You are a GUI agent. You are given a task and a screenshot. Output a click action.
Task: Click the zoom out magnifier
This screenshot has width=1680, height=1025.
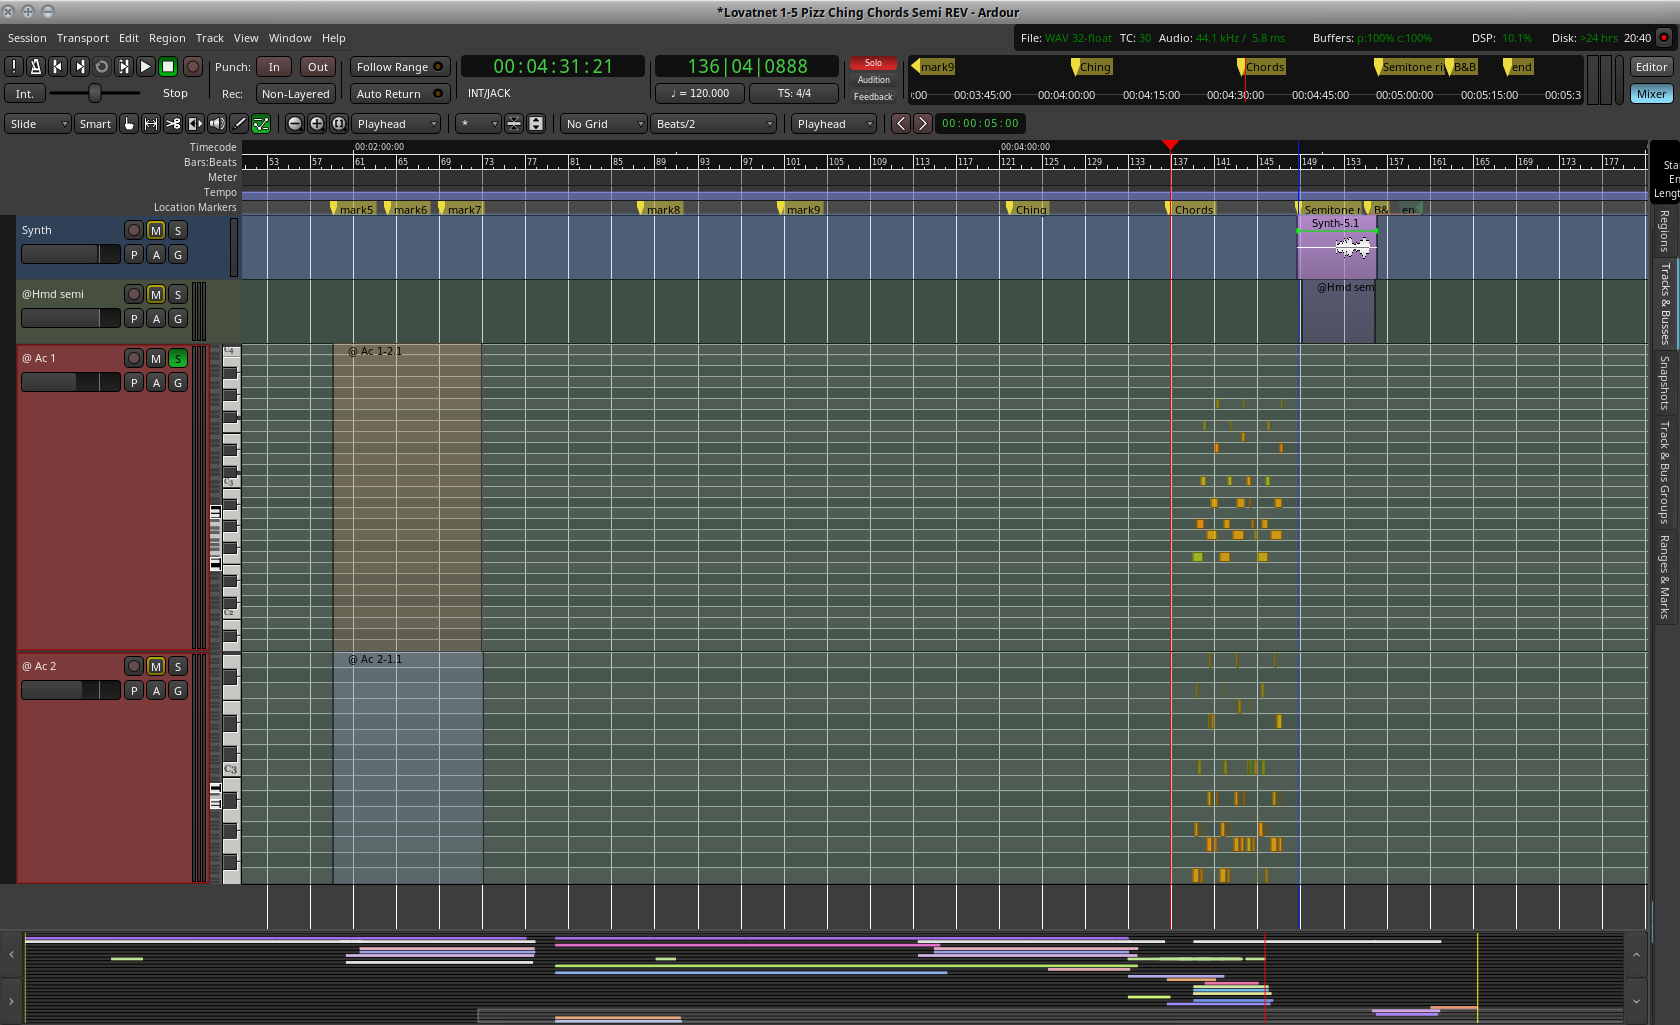click(x=295, y=124)
